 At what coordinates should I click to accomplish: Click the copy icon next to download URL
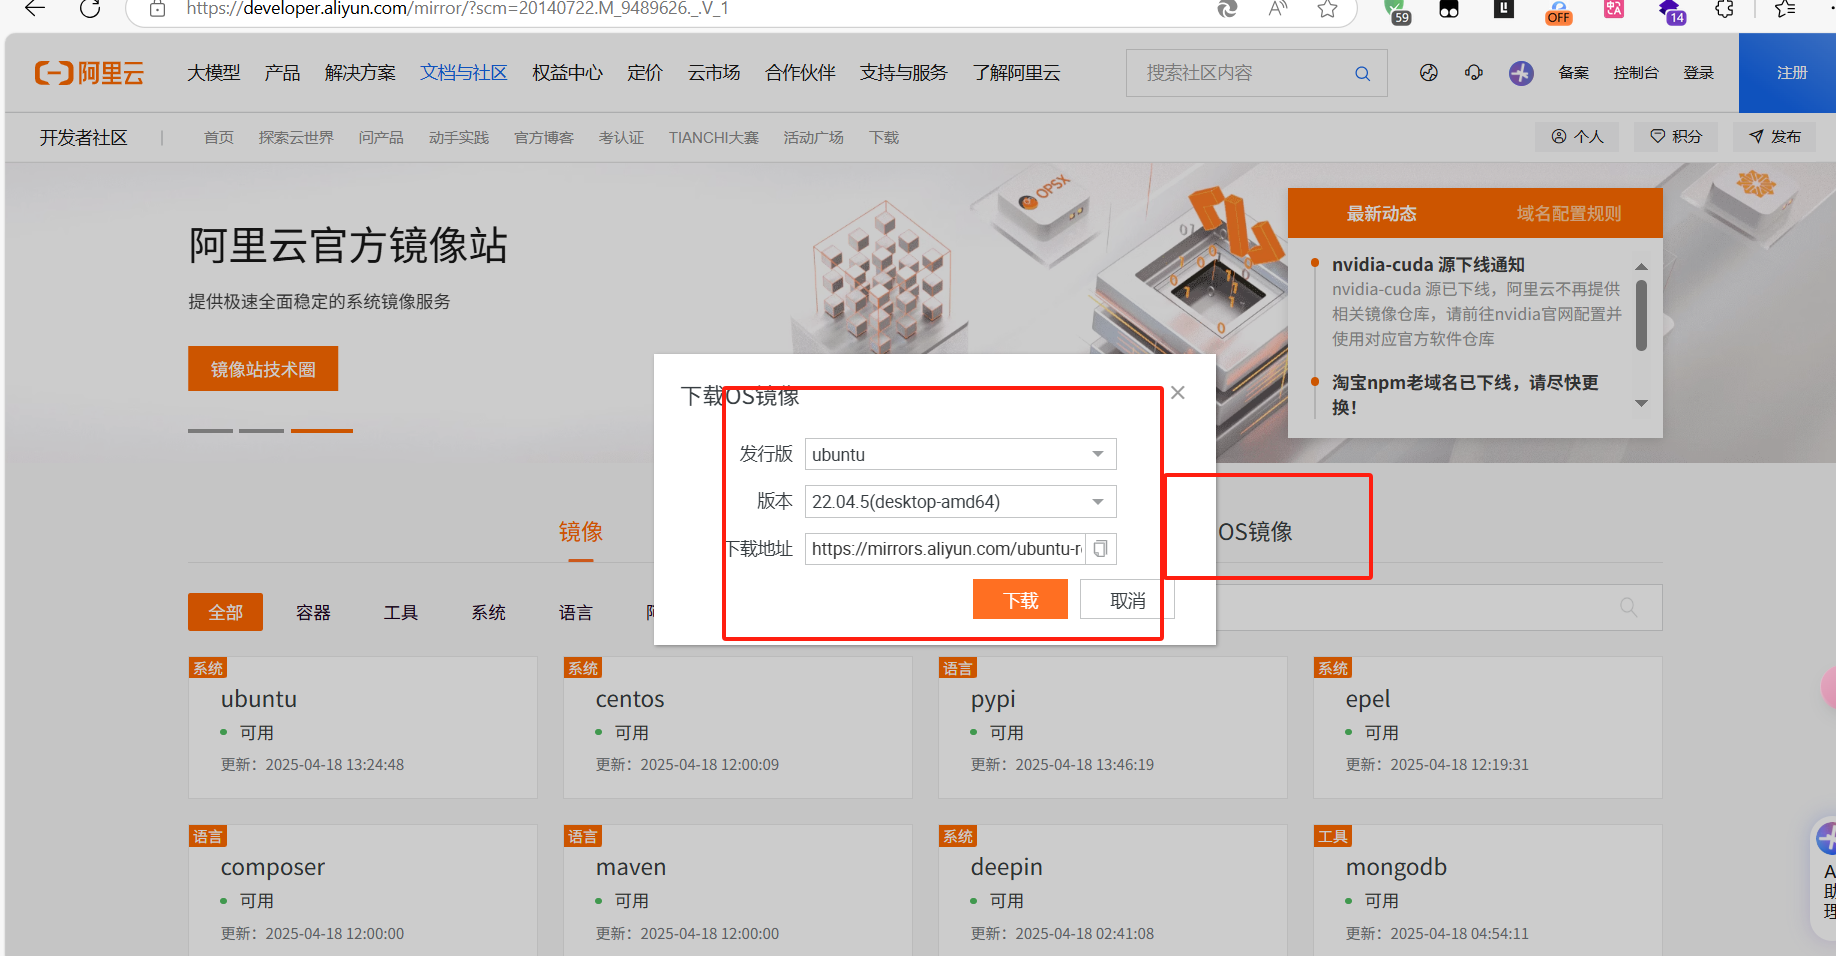tap(1100, 548)
